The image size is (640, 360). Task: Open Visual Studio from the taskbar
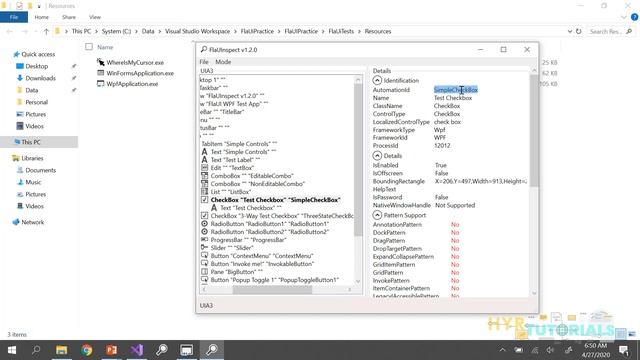click(x=137, y=350)
